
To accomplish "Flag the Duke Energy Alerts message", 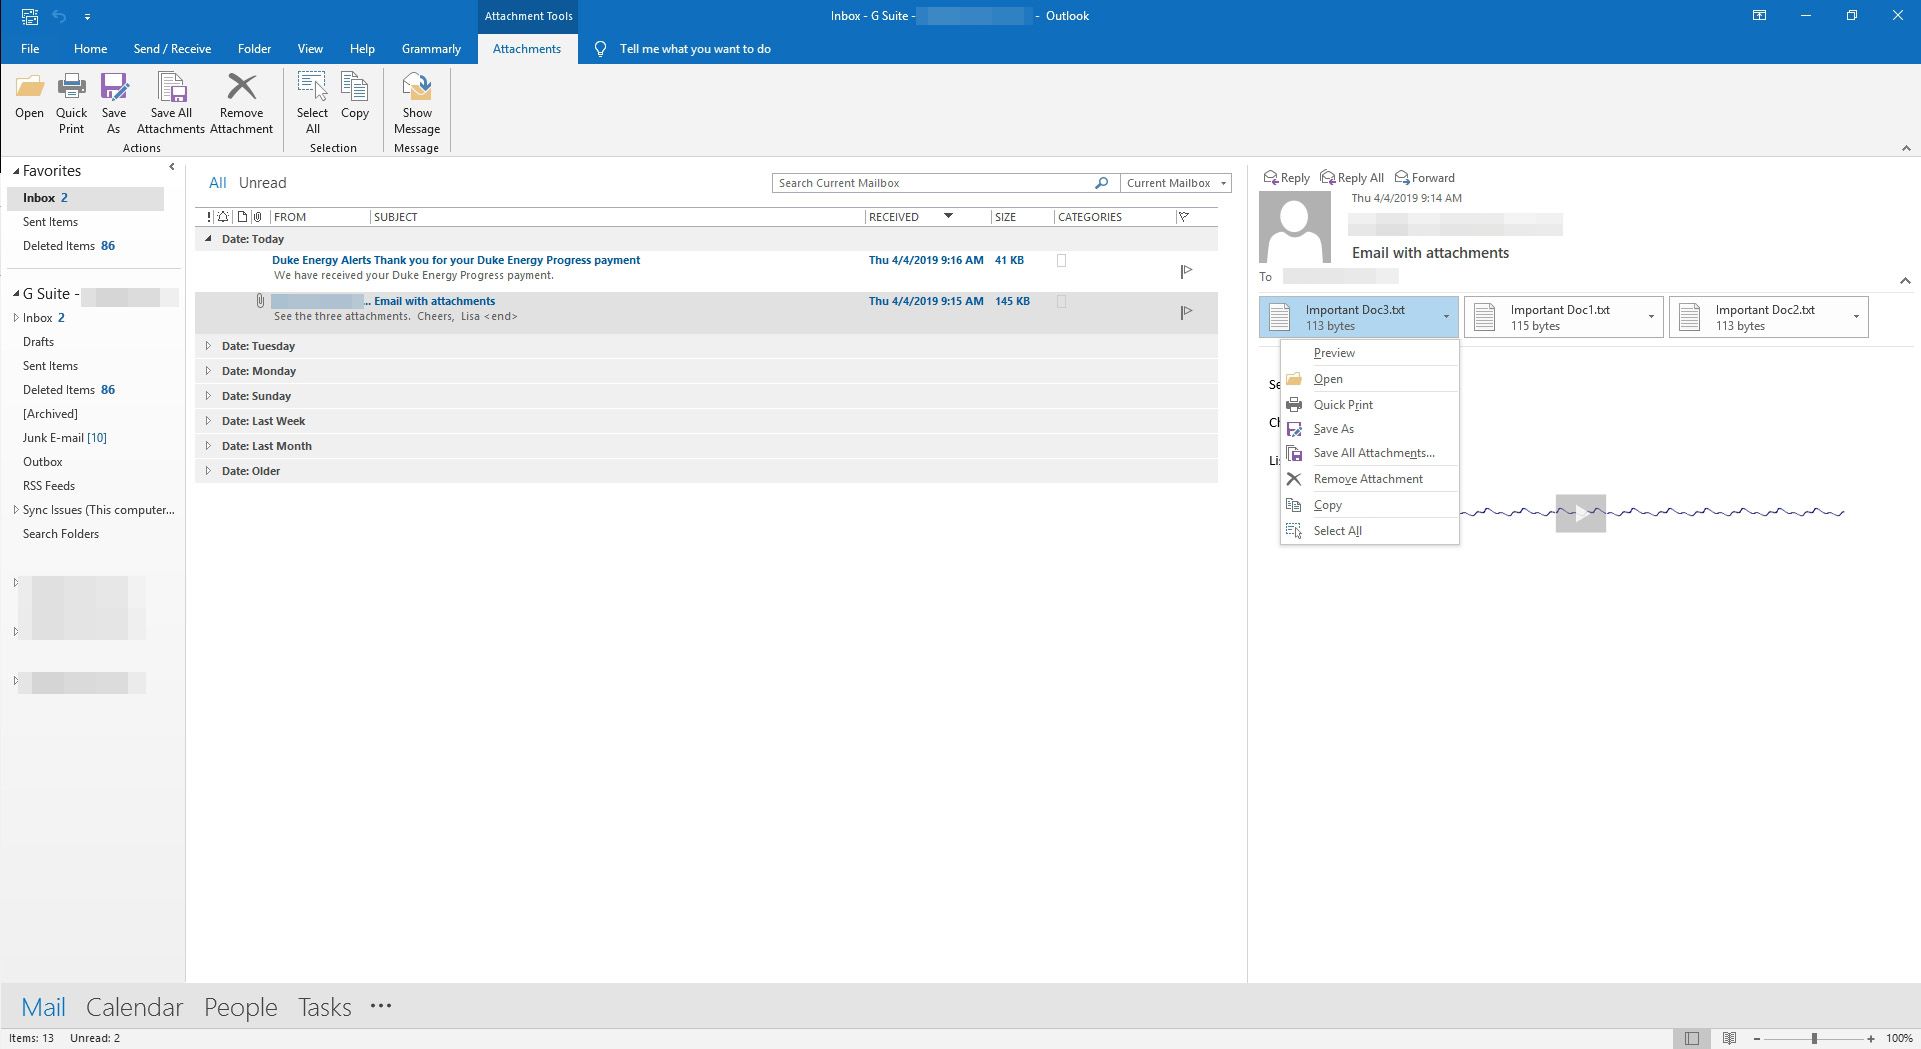I will tap(1186, 271).
